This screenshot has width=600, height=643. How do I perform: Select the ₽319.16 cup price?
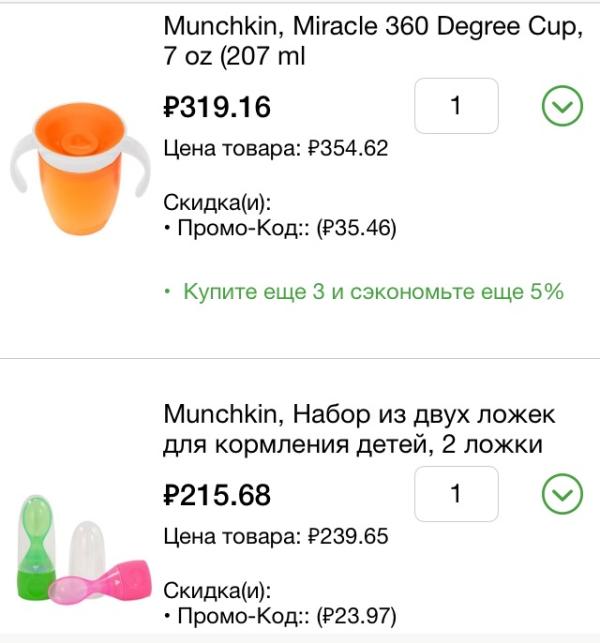coord(217,107)
